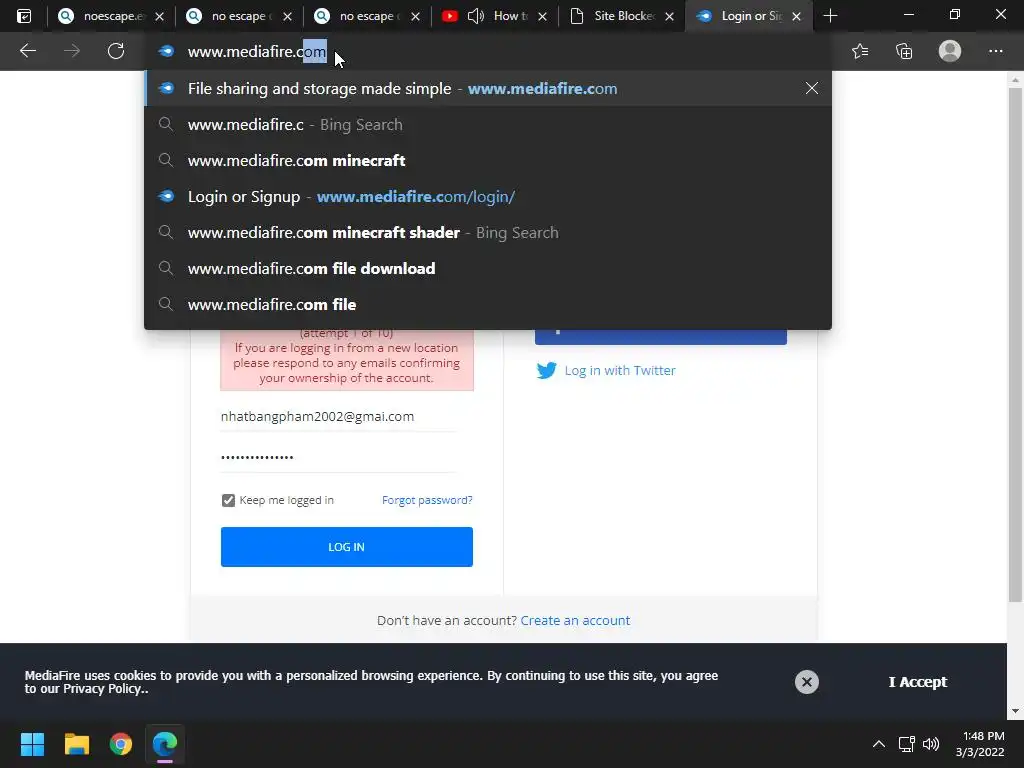Click the email address input field
This screenshot has height=768, width=1024.
338,417
